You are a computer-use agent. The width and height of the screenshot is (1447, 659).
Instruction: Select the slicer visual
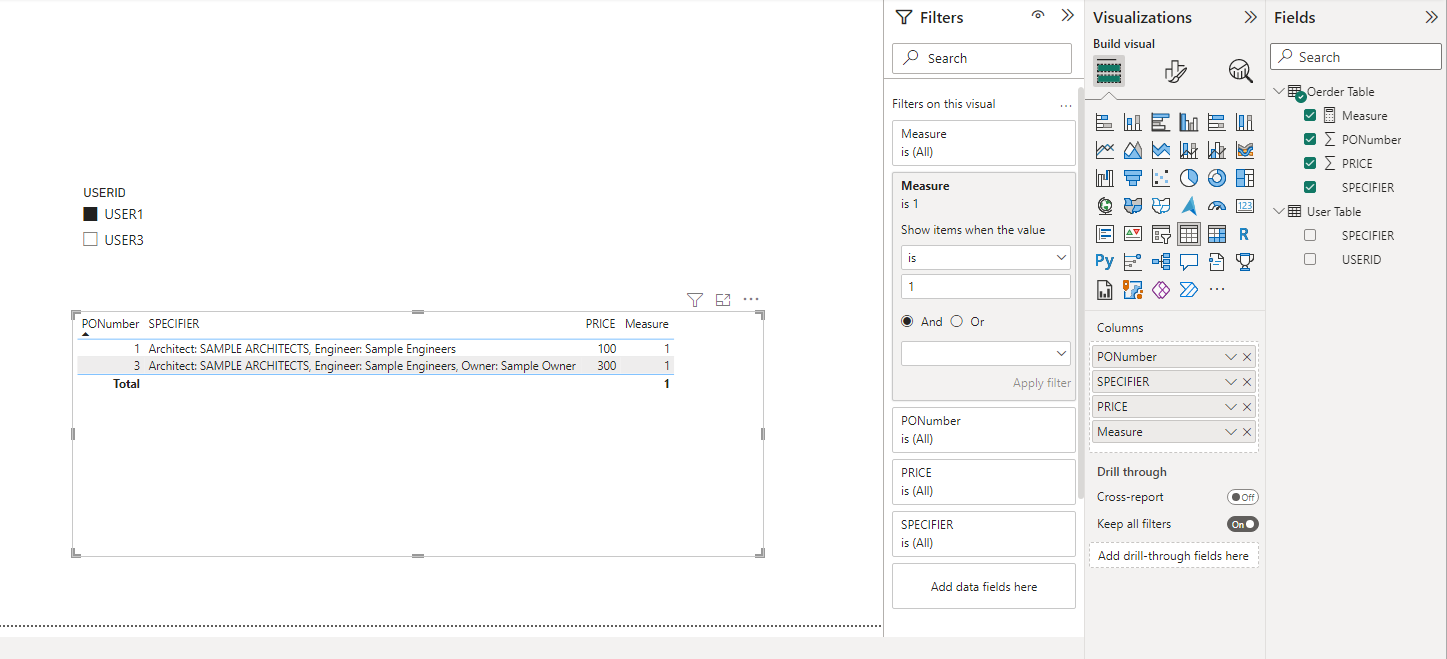1161,234
